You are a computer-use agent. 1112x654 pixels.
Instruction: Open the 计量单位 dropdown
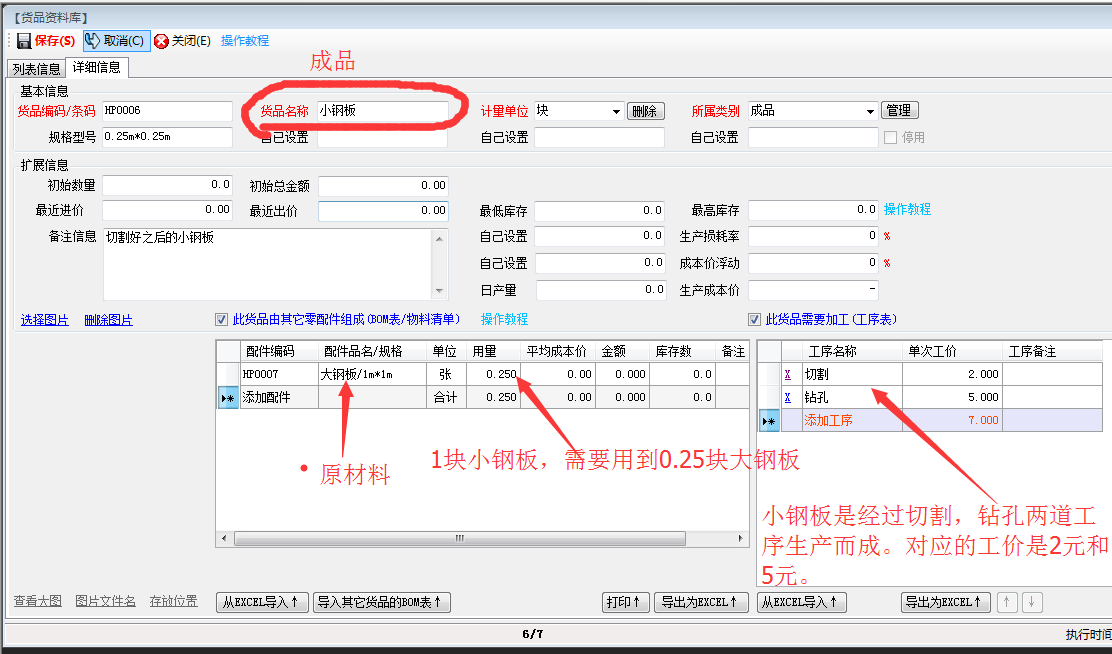click(x=616, y=111)
